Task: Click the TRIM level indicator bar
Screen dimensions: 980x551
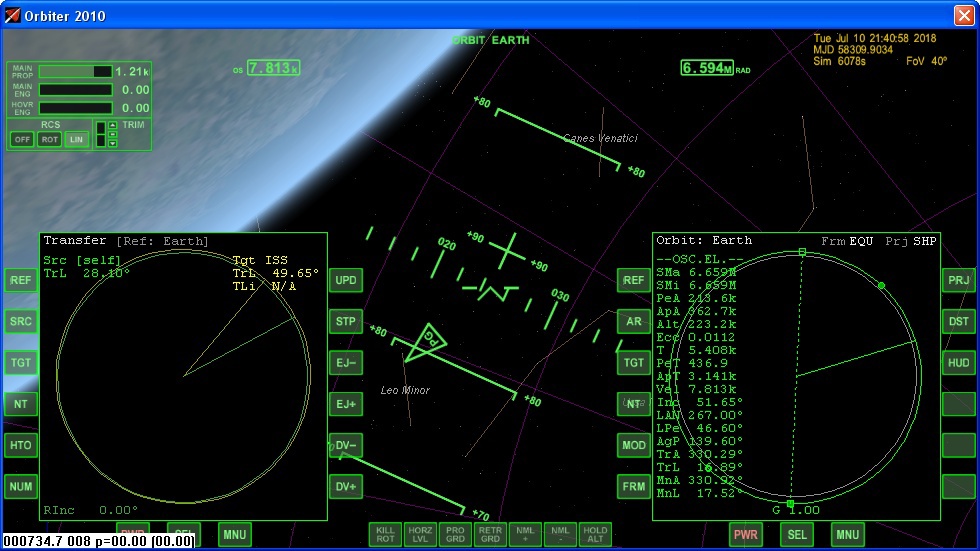Action: coord(100,134)
